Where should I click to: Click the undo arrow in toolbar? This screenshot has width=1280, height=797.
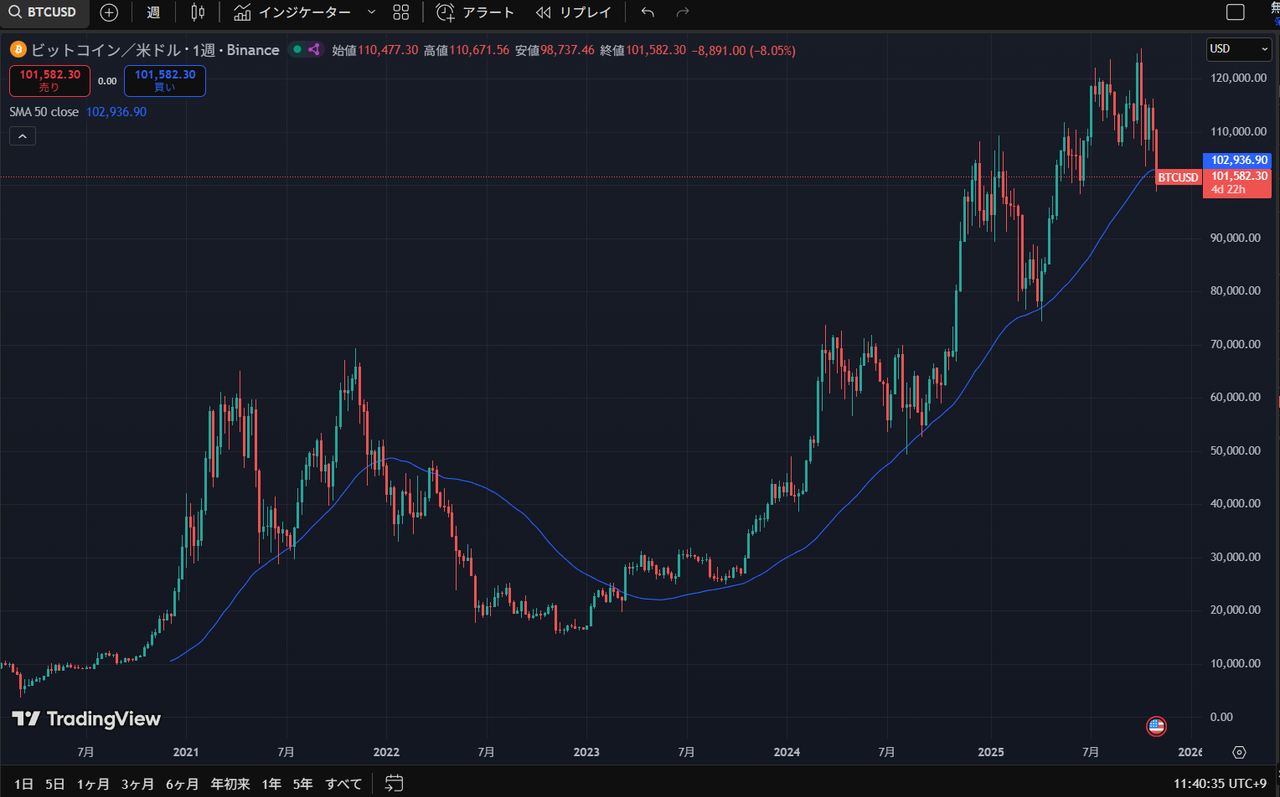(x=648, y=12)
